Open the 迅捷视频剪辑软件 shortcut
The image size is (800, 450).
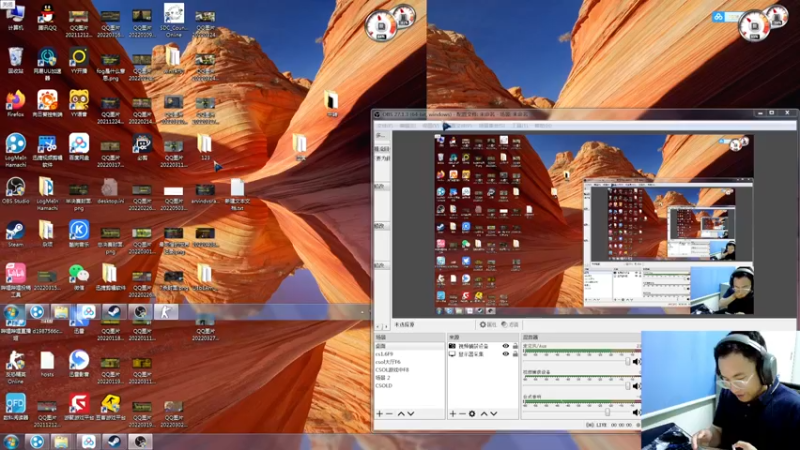pyautogui.click(x=47, y=151)
